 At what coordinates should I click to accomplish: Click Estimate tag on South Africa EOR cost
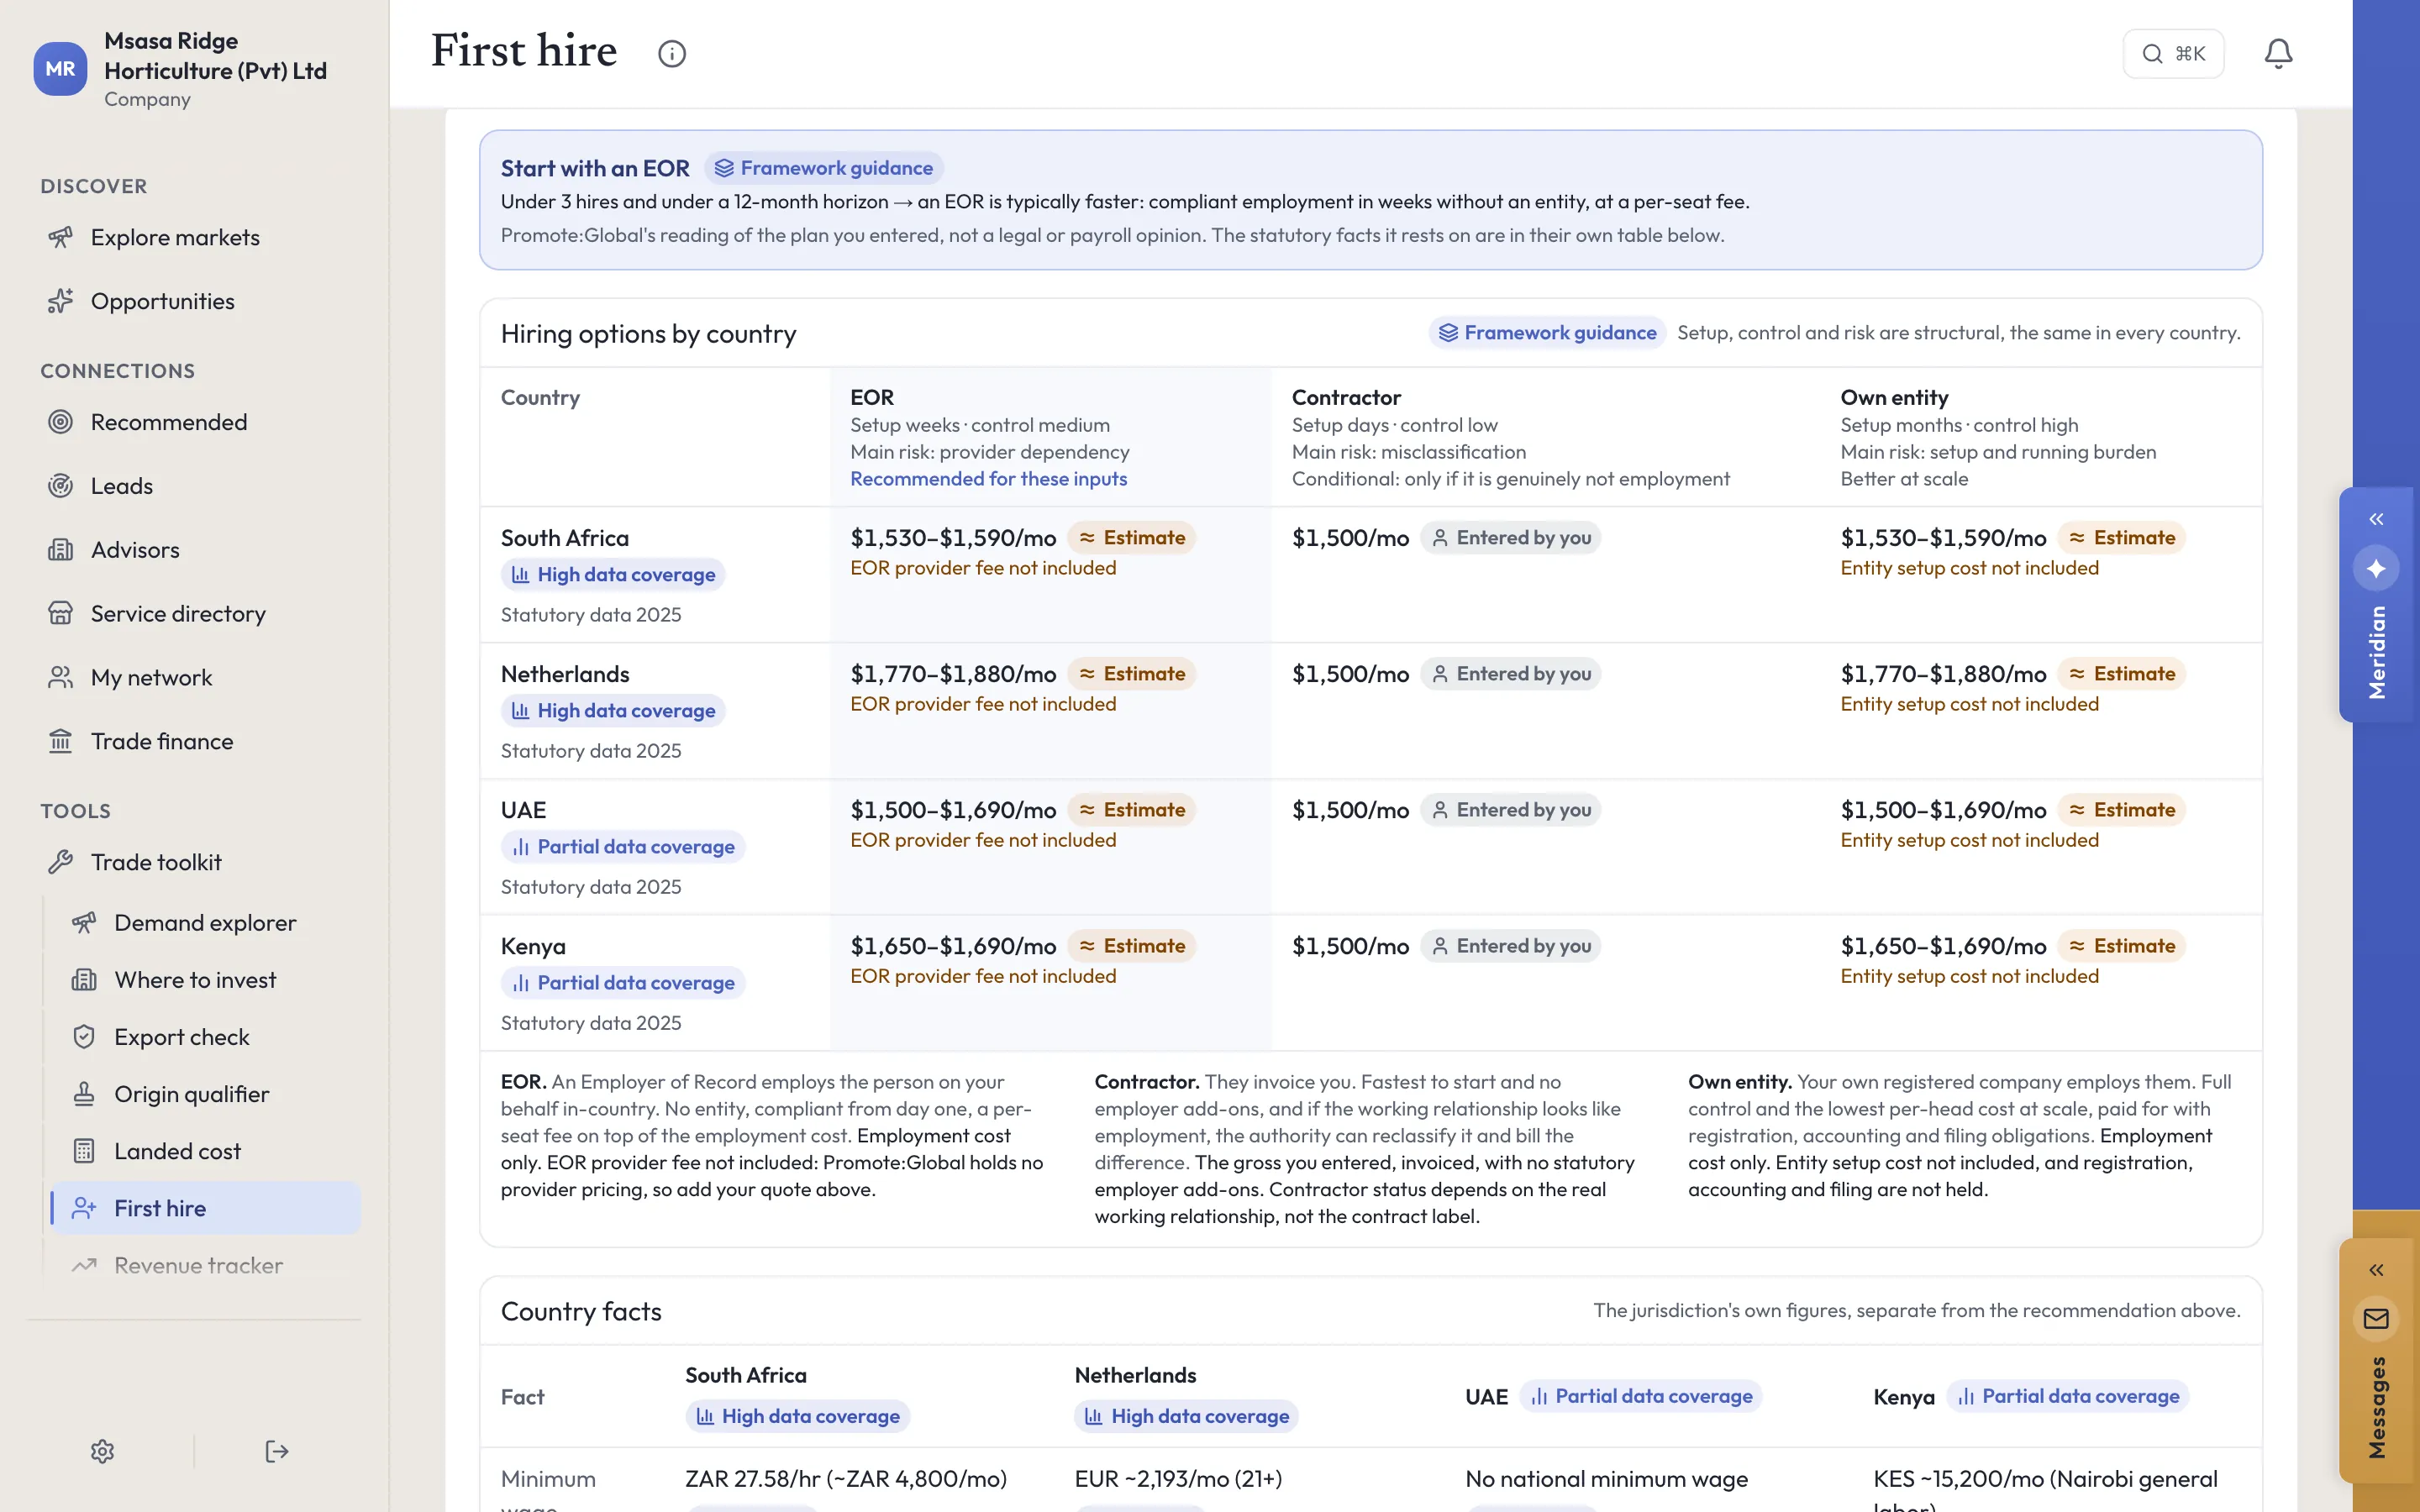[1131, 538]
